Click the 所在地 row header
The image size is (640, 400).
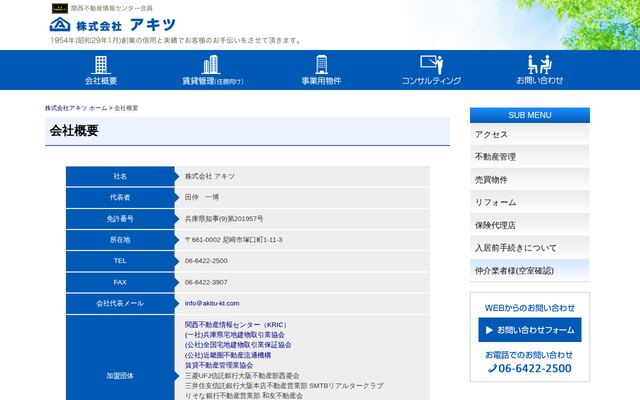tap(120, 240)
